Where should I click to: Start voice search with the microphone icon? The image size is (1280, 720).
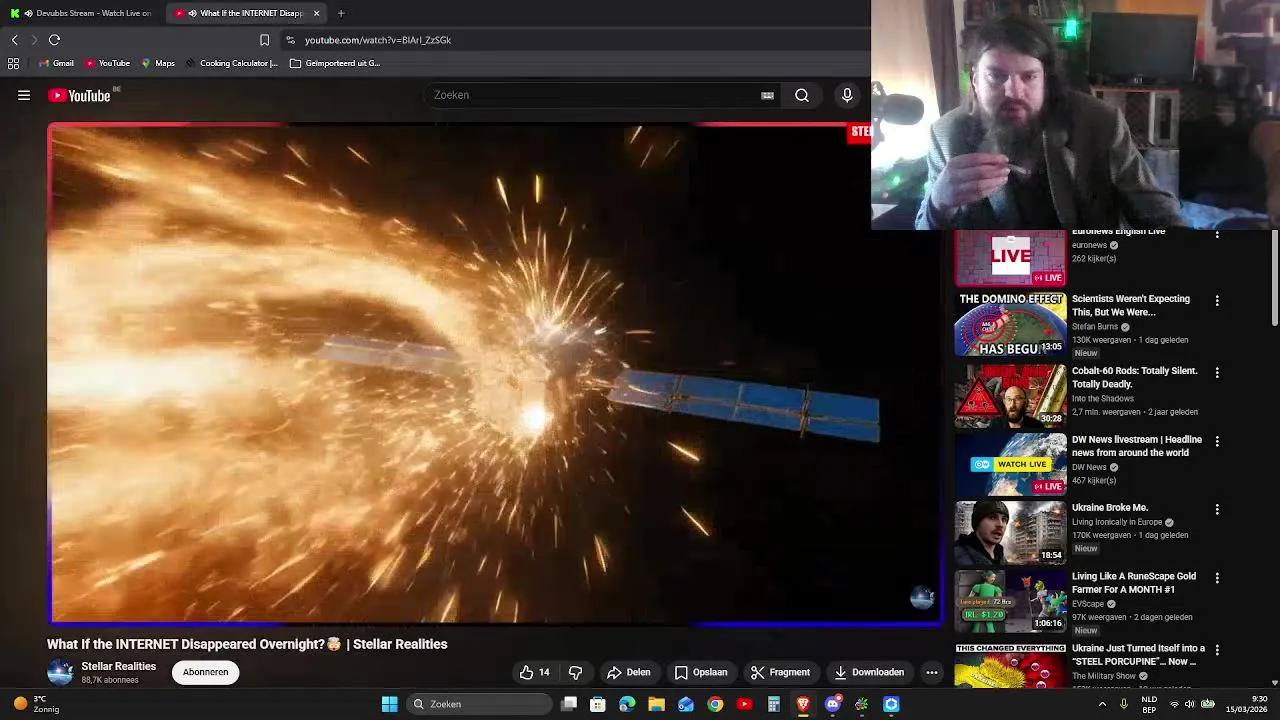(847, 95)
